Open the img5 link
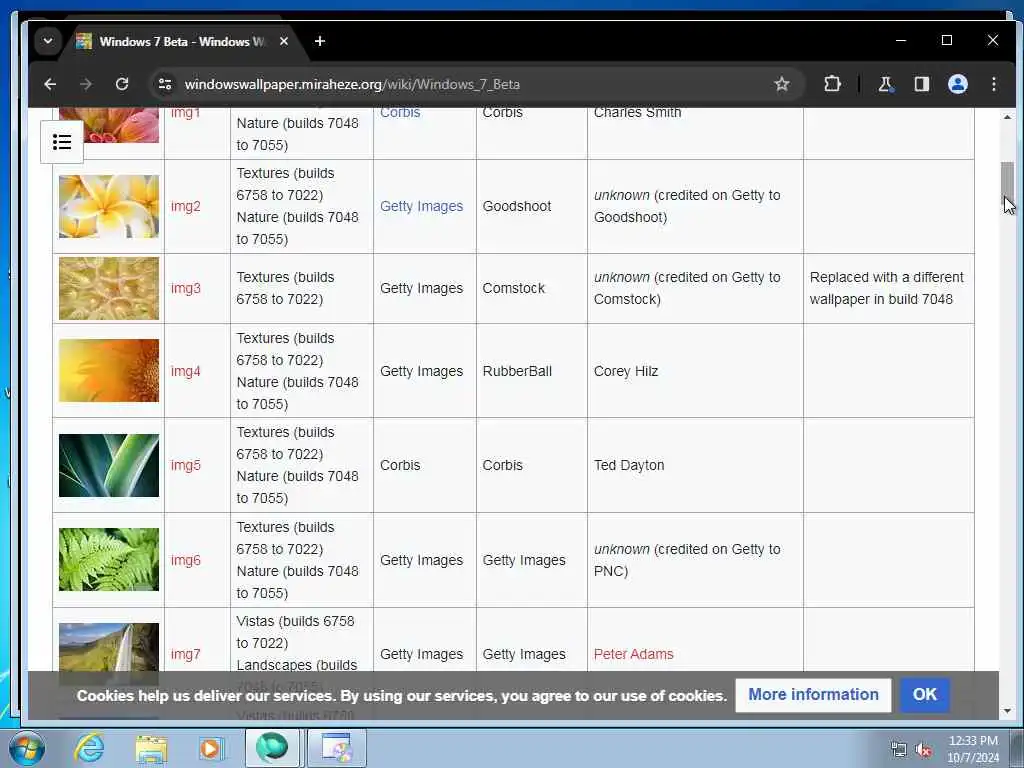This screenshot has height=768, width=1024. pos(185,466)
